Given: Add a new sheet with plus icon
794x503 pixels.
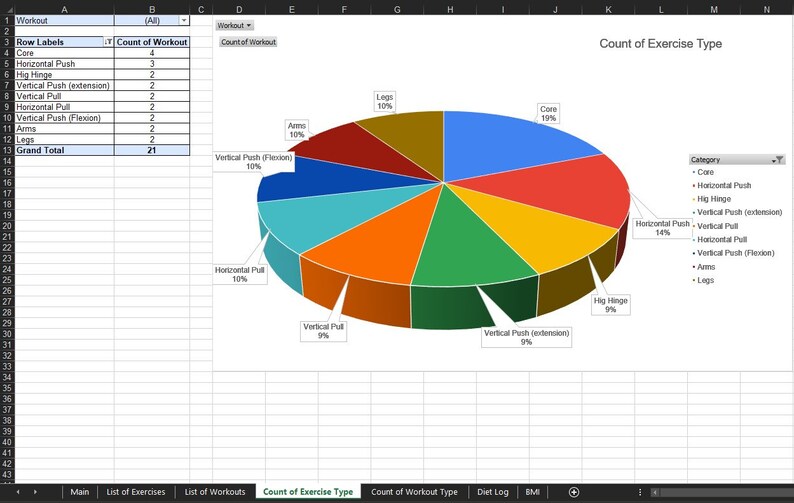Looking at the screenshot, I should coord(574,492).
